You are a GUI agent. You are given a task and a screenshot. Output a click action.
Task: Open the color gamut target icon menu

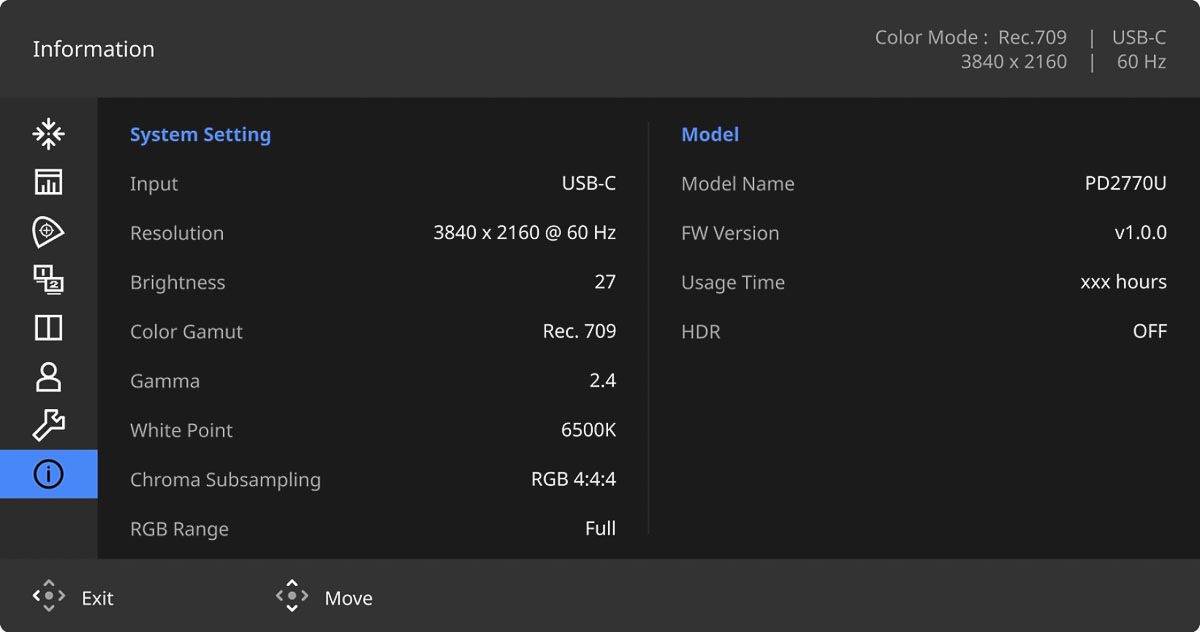[x=48, y=231]
